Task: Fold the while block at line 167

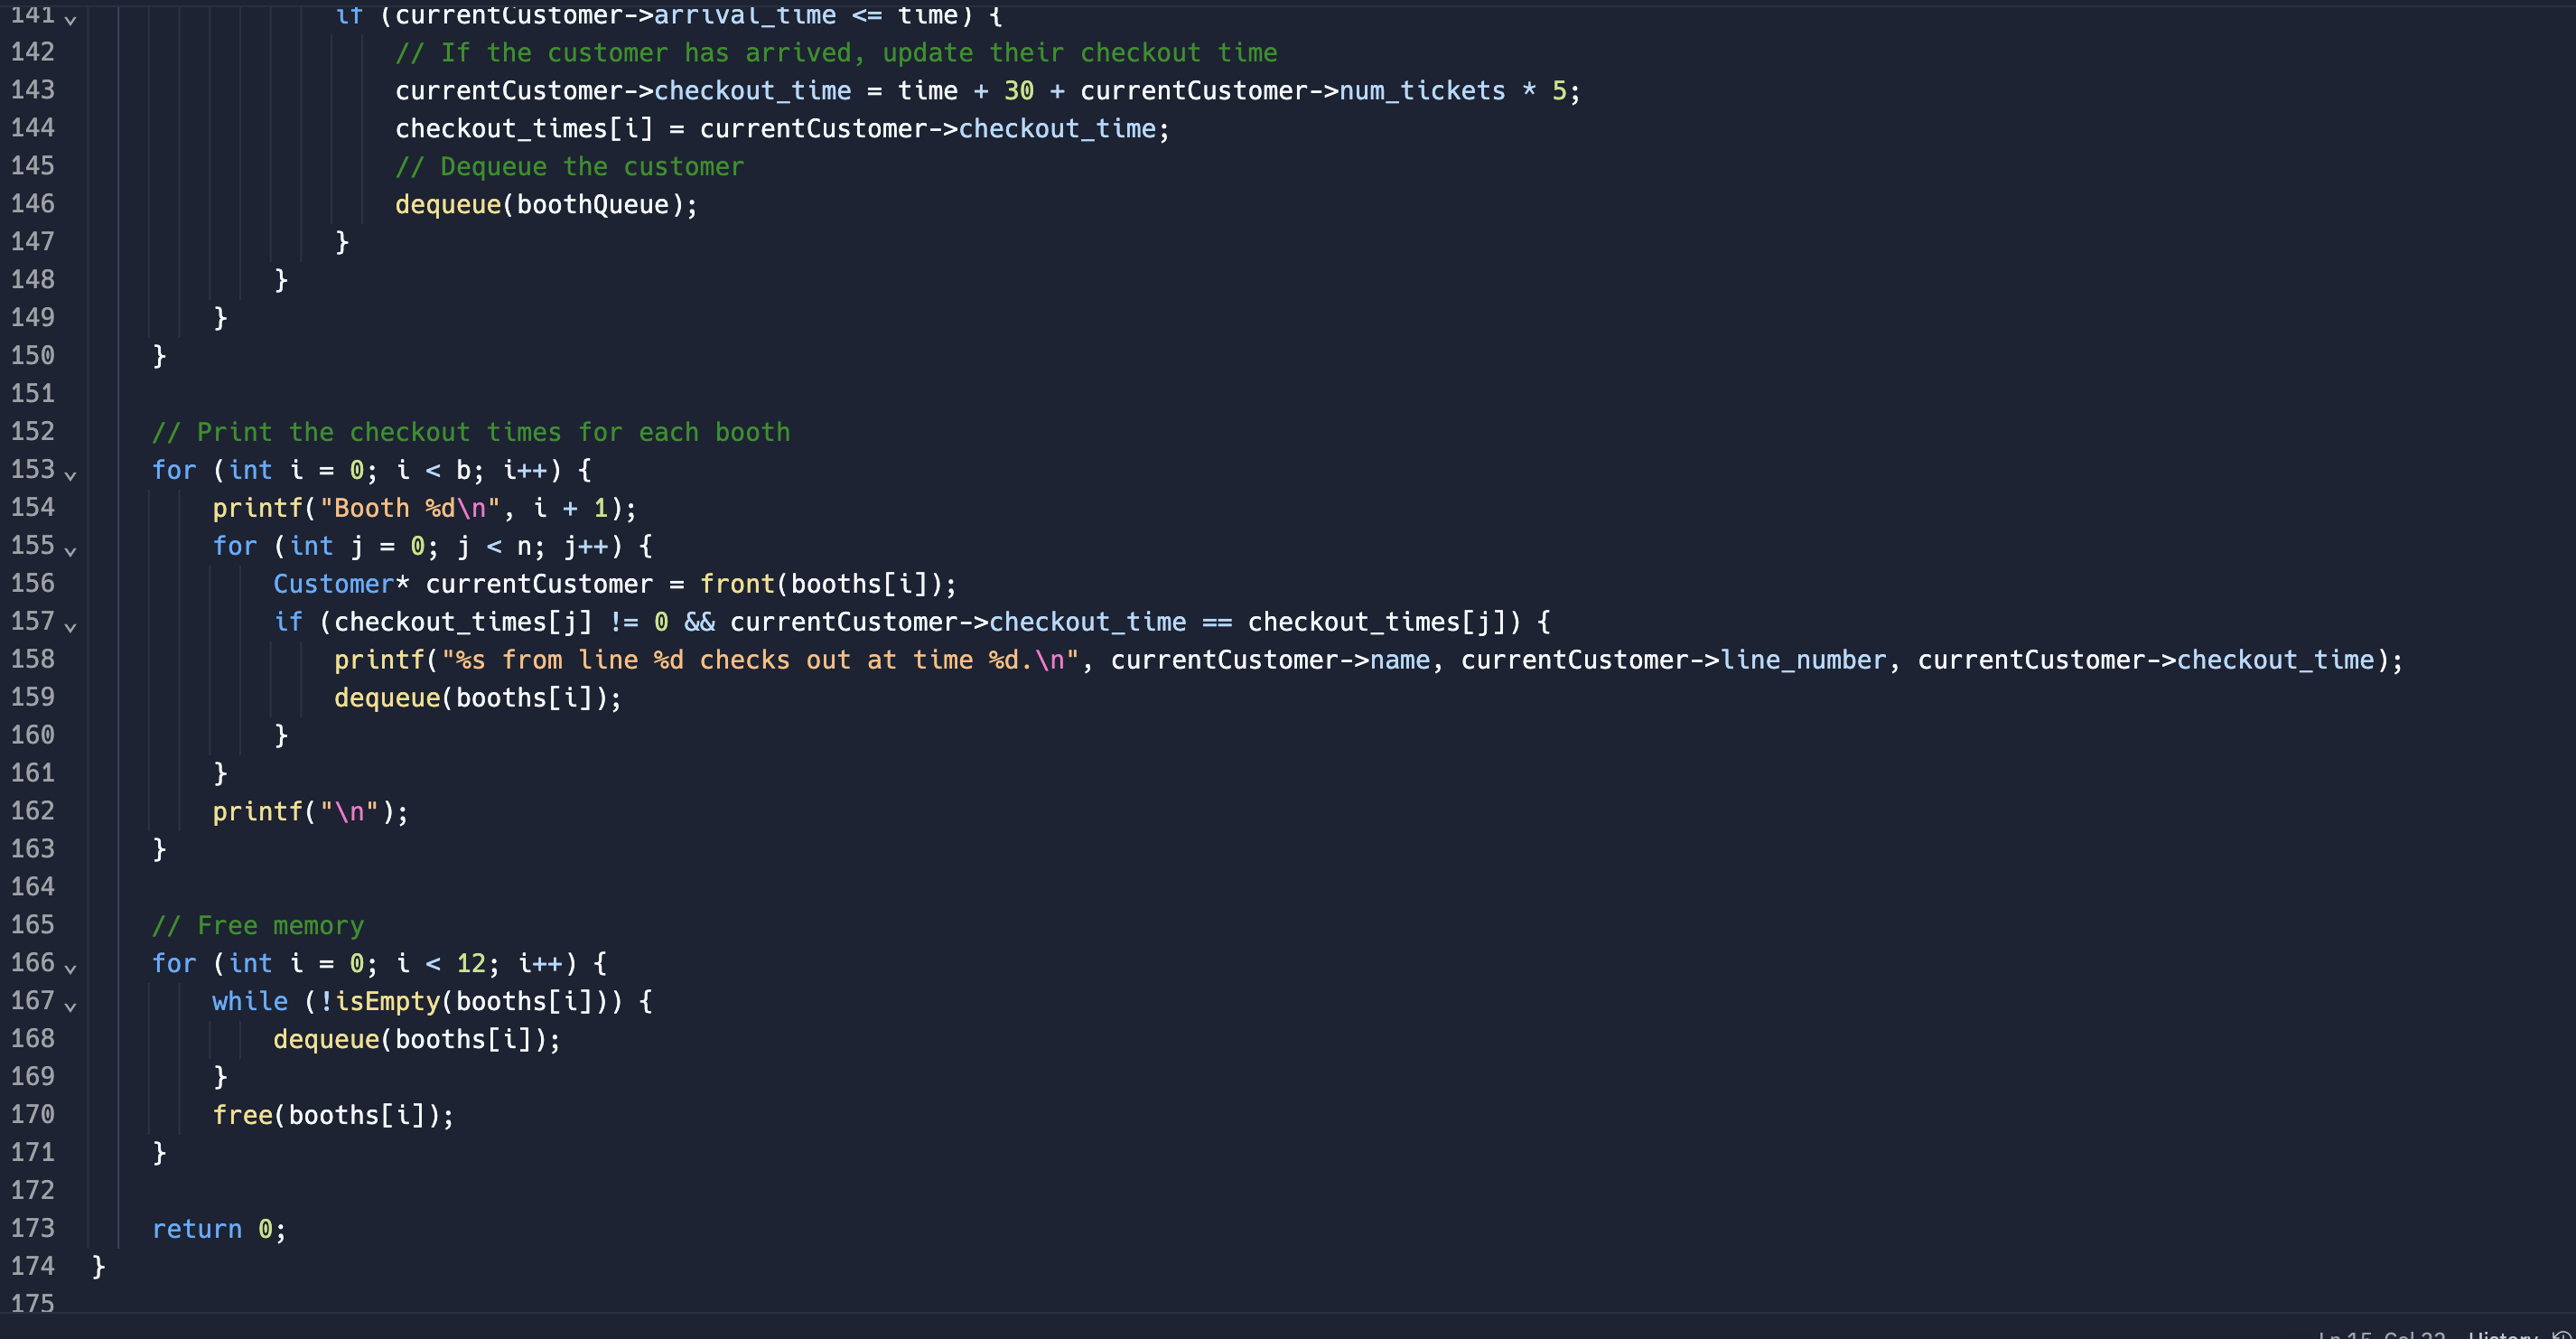Action: coord(70,1007)
